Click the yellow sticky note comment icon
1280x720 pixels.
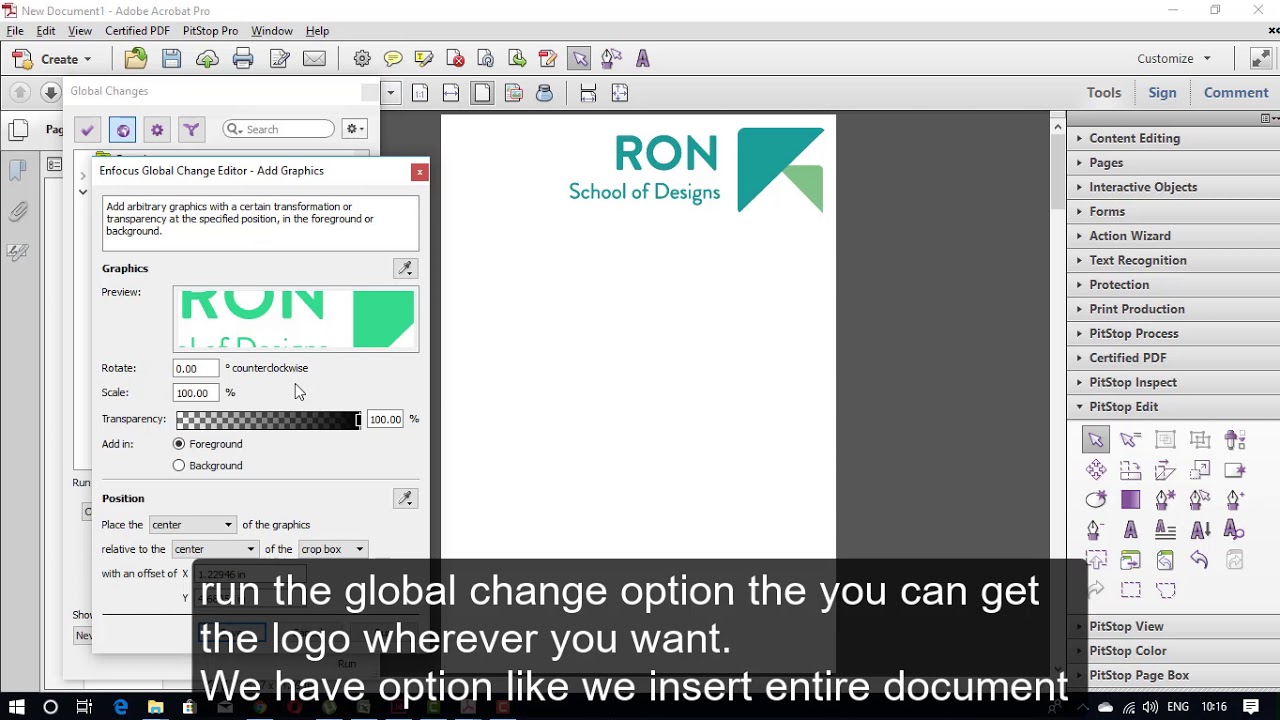tap(393, 59)
